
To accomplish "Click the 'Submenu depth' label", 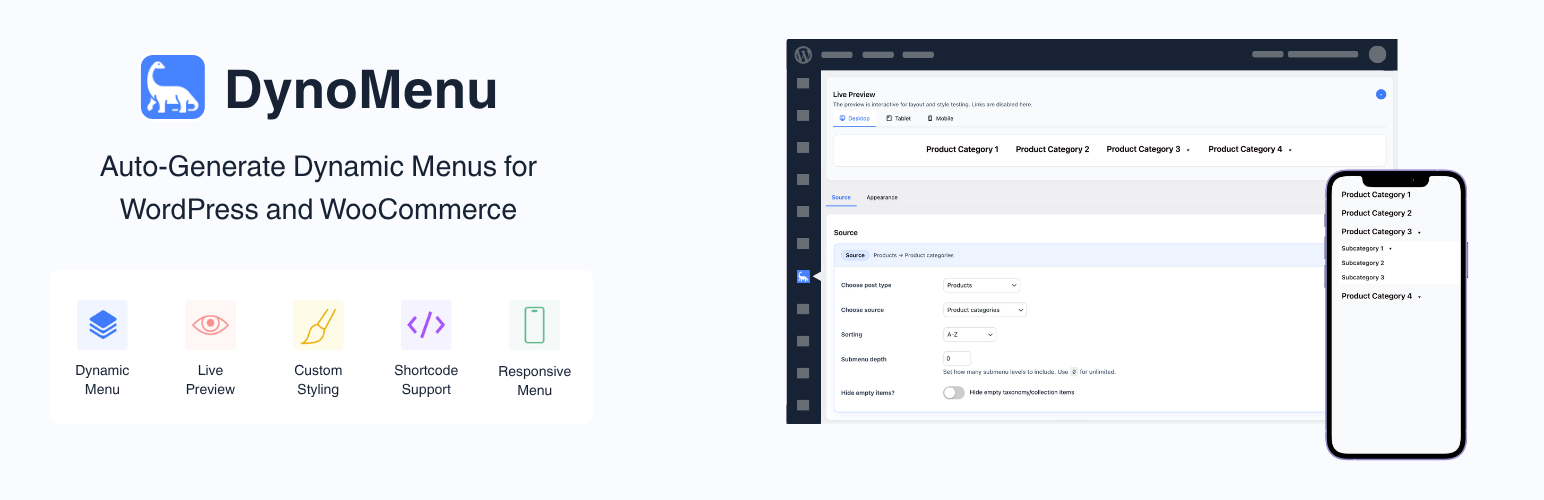I will [x=864, y=359].
